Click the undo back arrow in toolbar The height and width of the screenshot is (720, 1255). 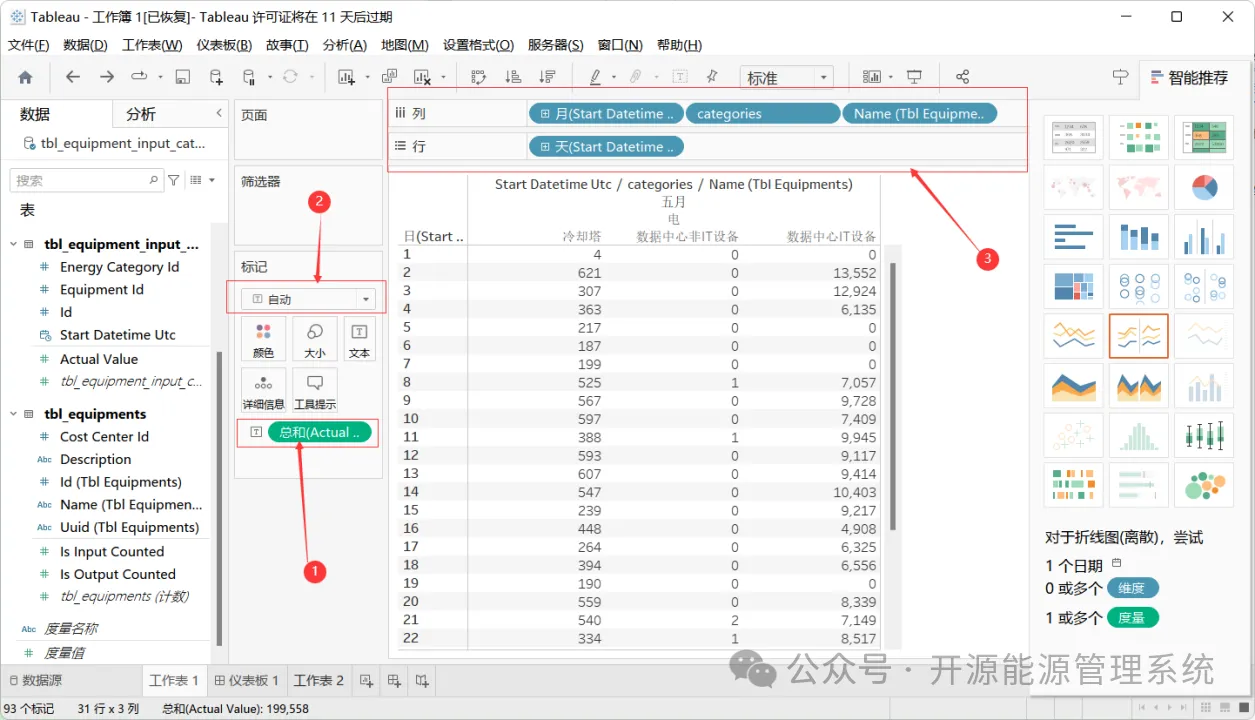[73, 77]
